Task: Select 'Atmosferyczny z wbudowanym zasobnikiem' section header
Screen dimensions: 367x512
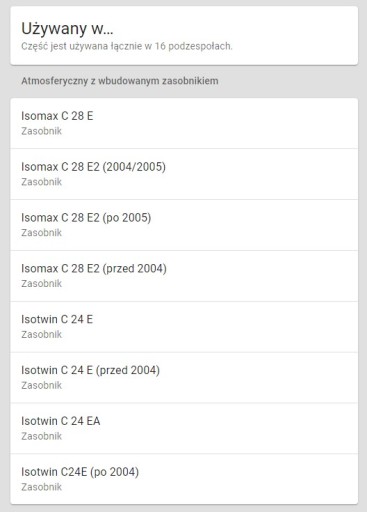Action: 120,81
